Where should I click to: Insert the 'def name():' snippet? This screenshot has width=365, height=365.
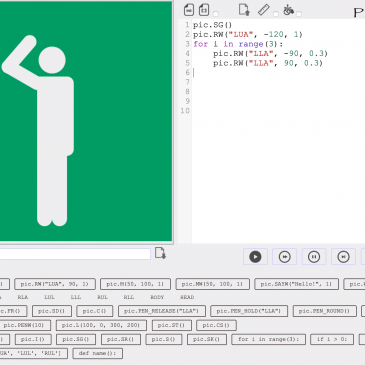click(98, 353)
